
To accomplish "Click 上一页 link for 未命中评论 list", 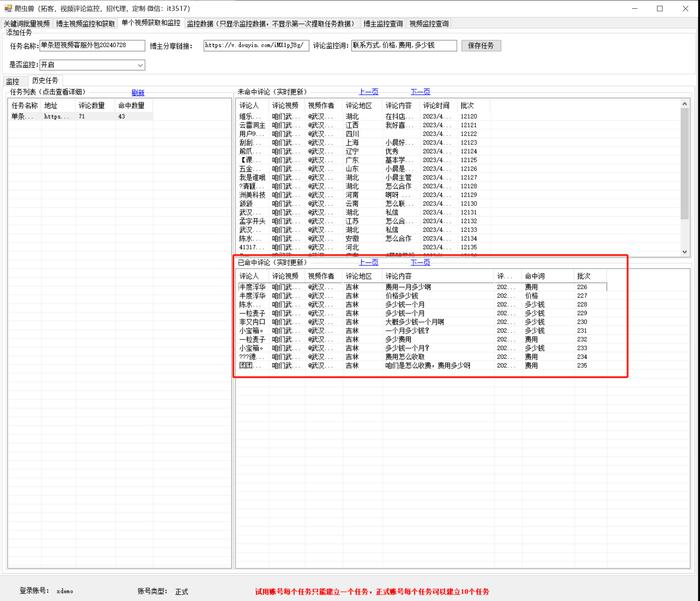I will point(368,92).
